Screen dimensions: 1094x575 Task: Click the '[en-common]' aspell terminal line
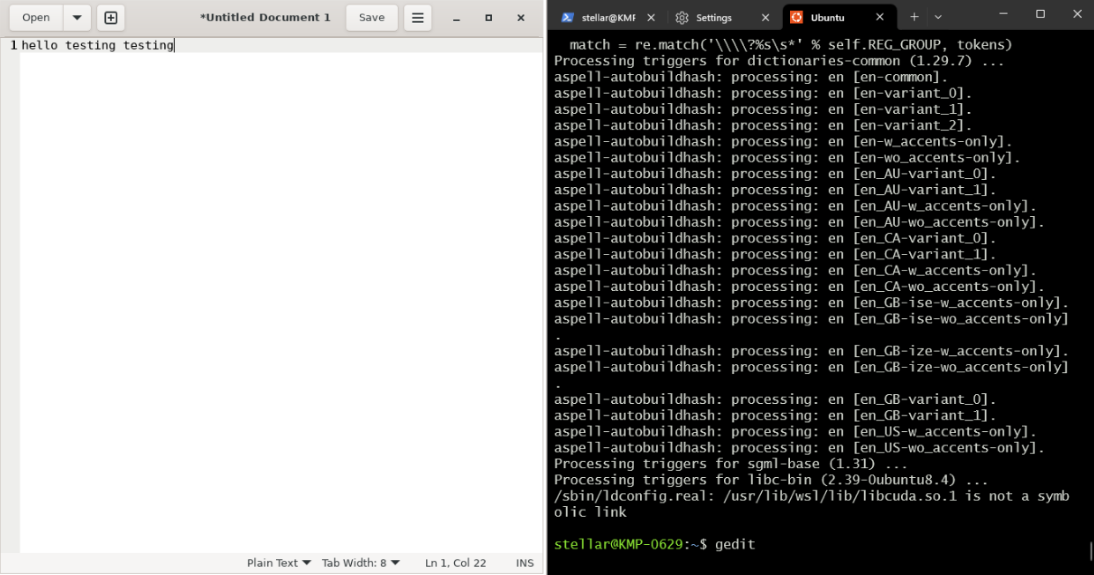[x=751, y=77]
